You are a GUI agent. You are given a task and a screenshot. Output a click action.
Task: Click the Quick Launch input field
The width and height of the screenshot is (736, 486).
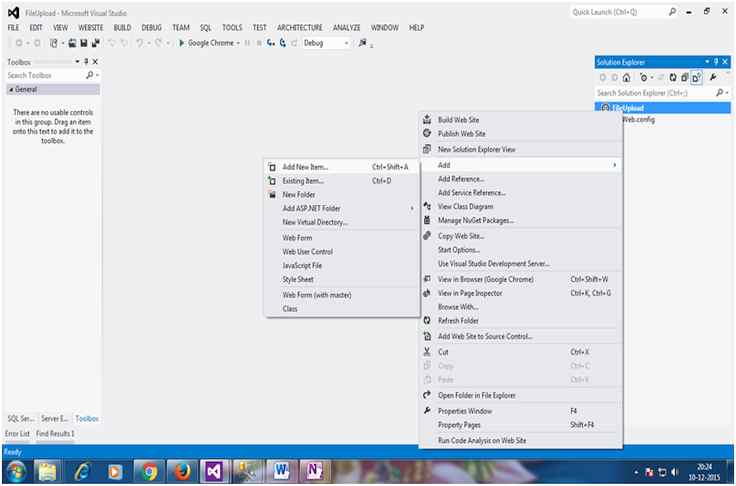618,12
